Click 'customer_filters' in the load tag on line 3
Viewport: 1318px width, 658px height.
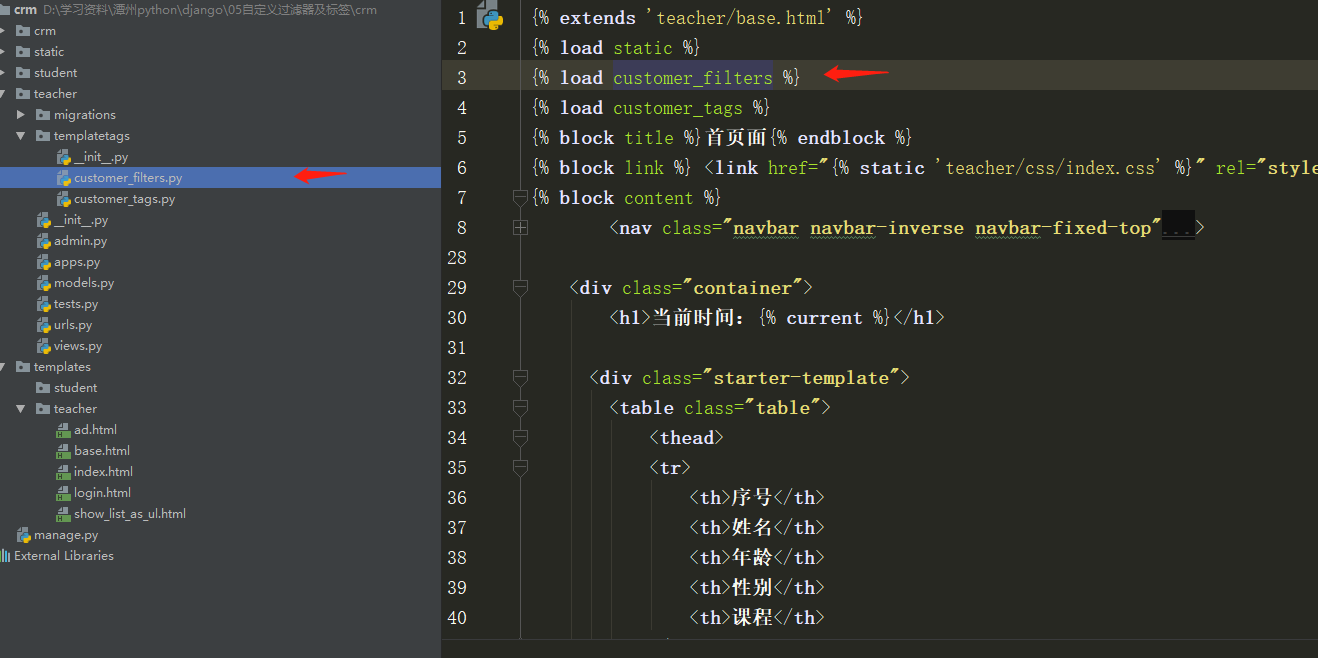693,78
